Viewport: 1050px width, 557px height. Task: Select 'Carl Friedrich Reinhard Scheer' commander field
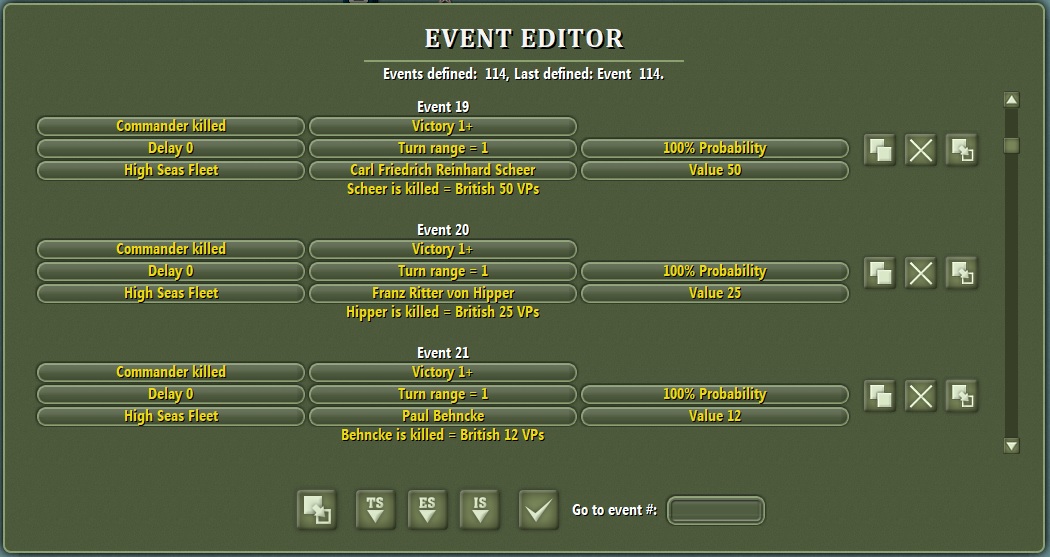pos(443,171)
